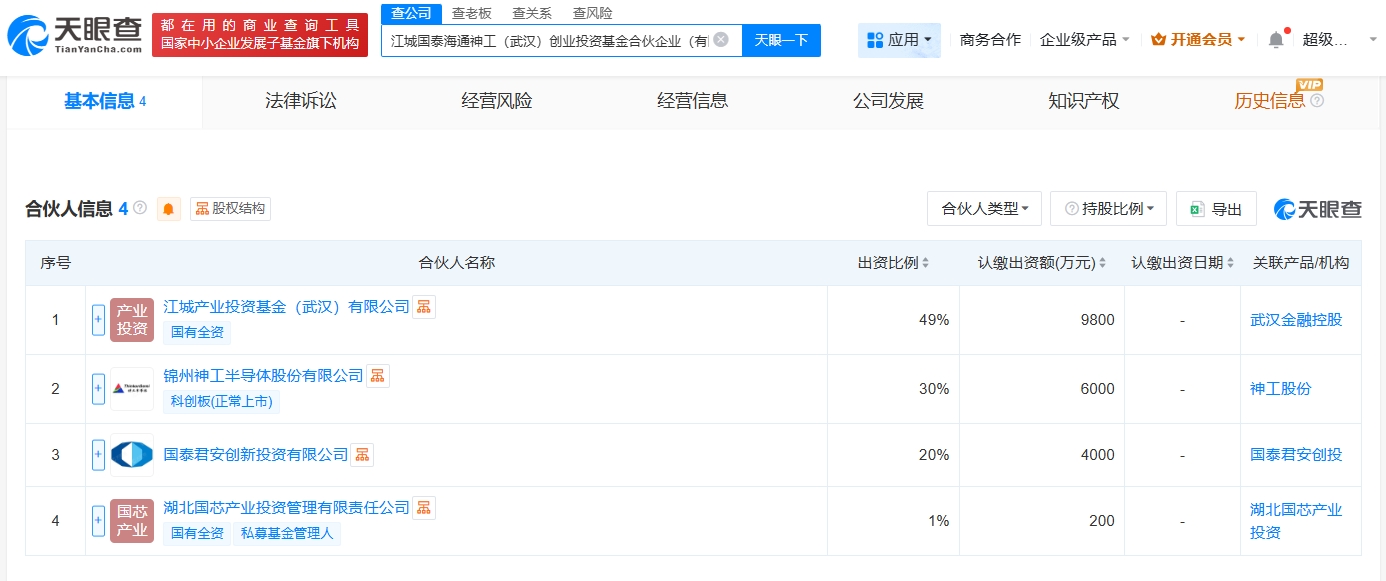Click the orange alert bell beside 合伙人信息

click(168, 209)
